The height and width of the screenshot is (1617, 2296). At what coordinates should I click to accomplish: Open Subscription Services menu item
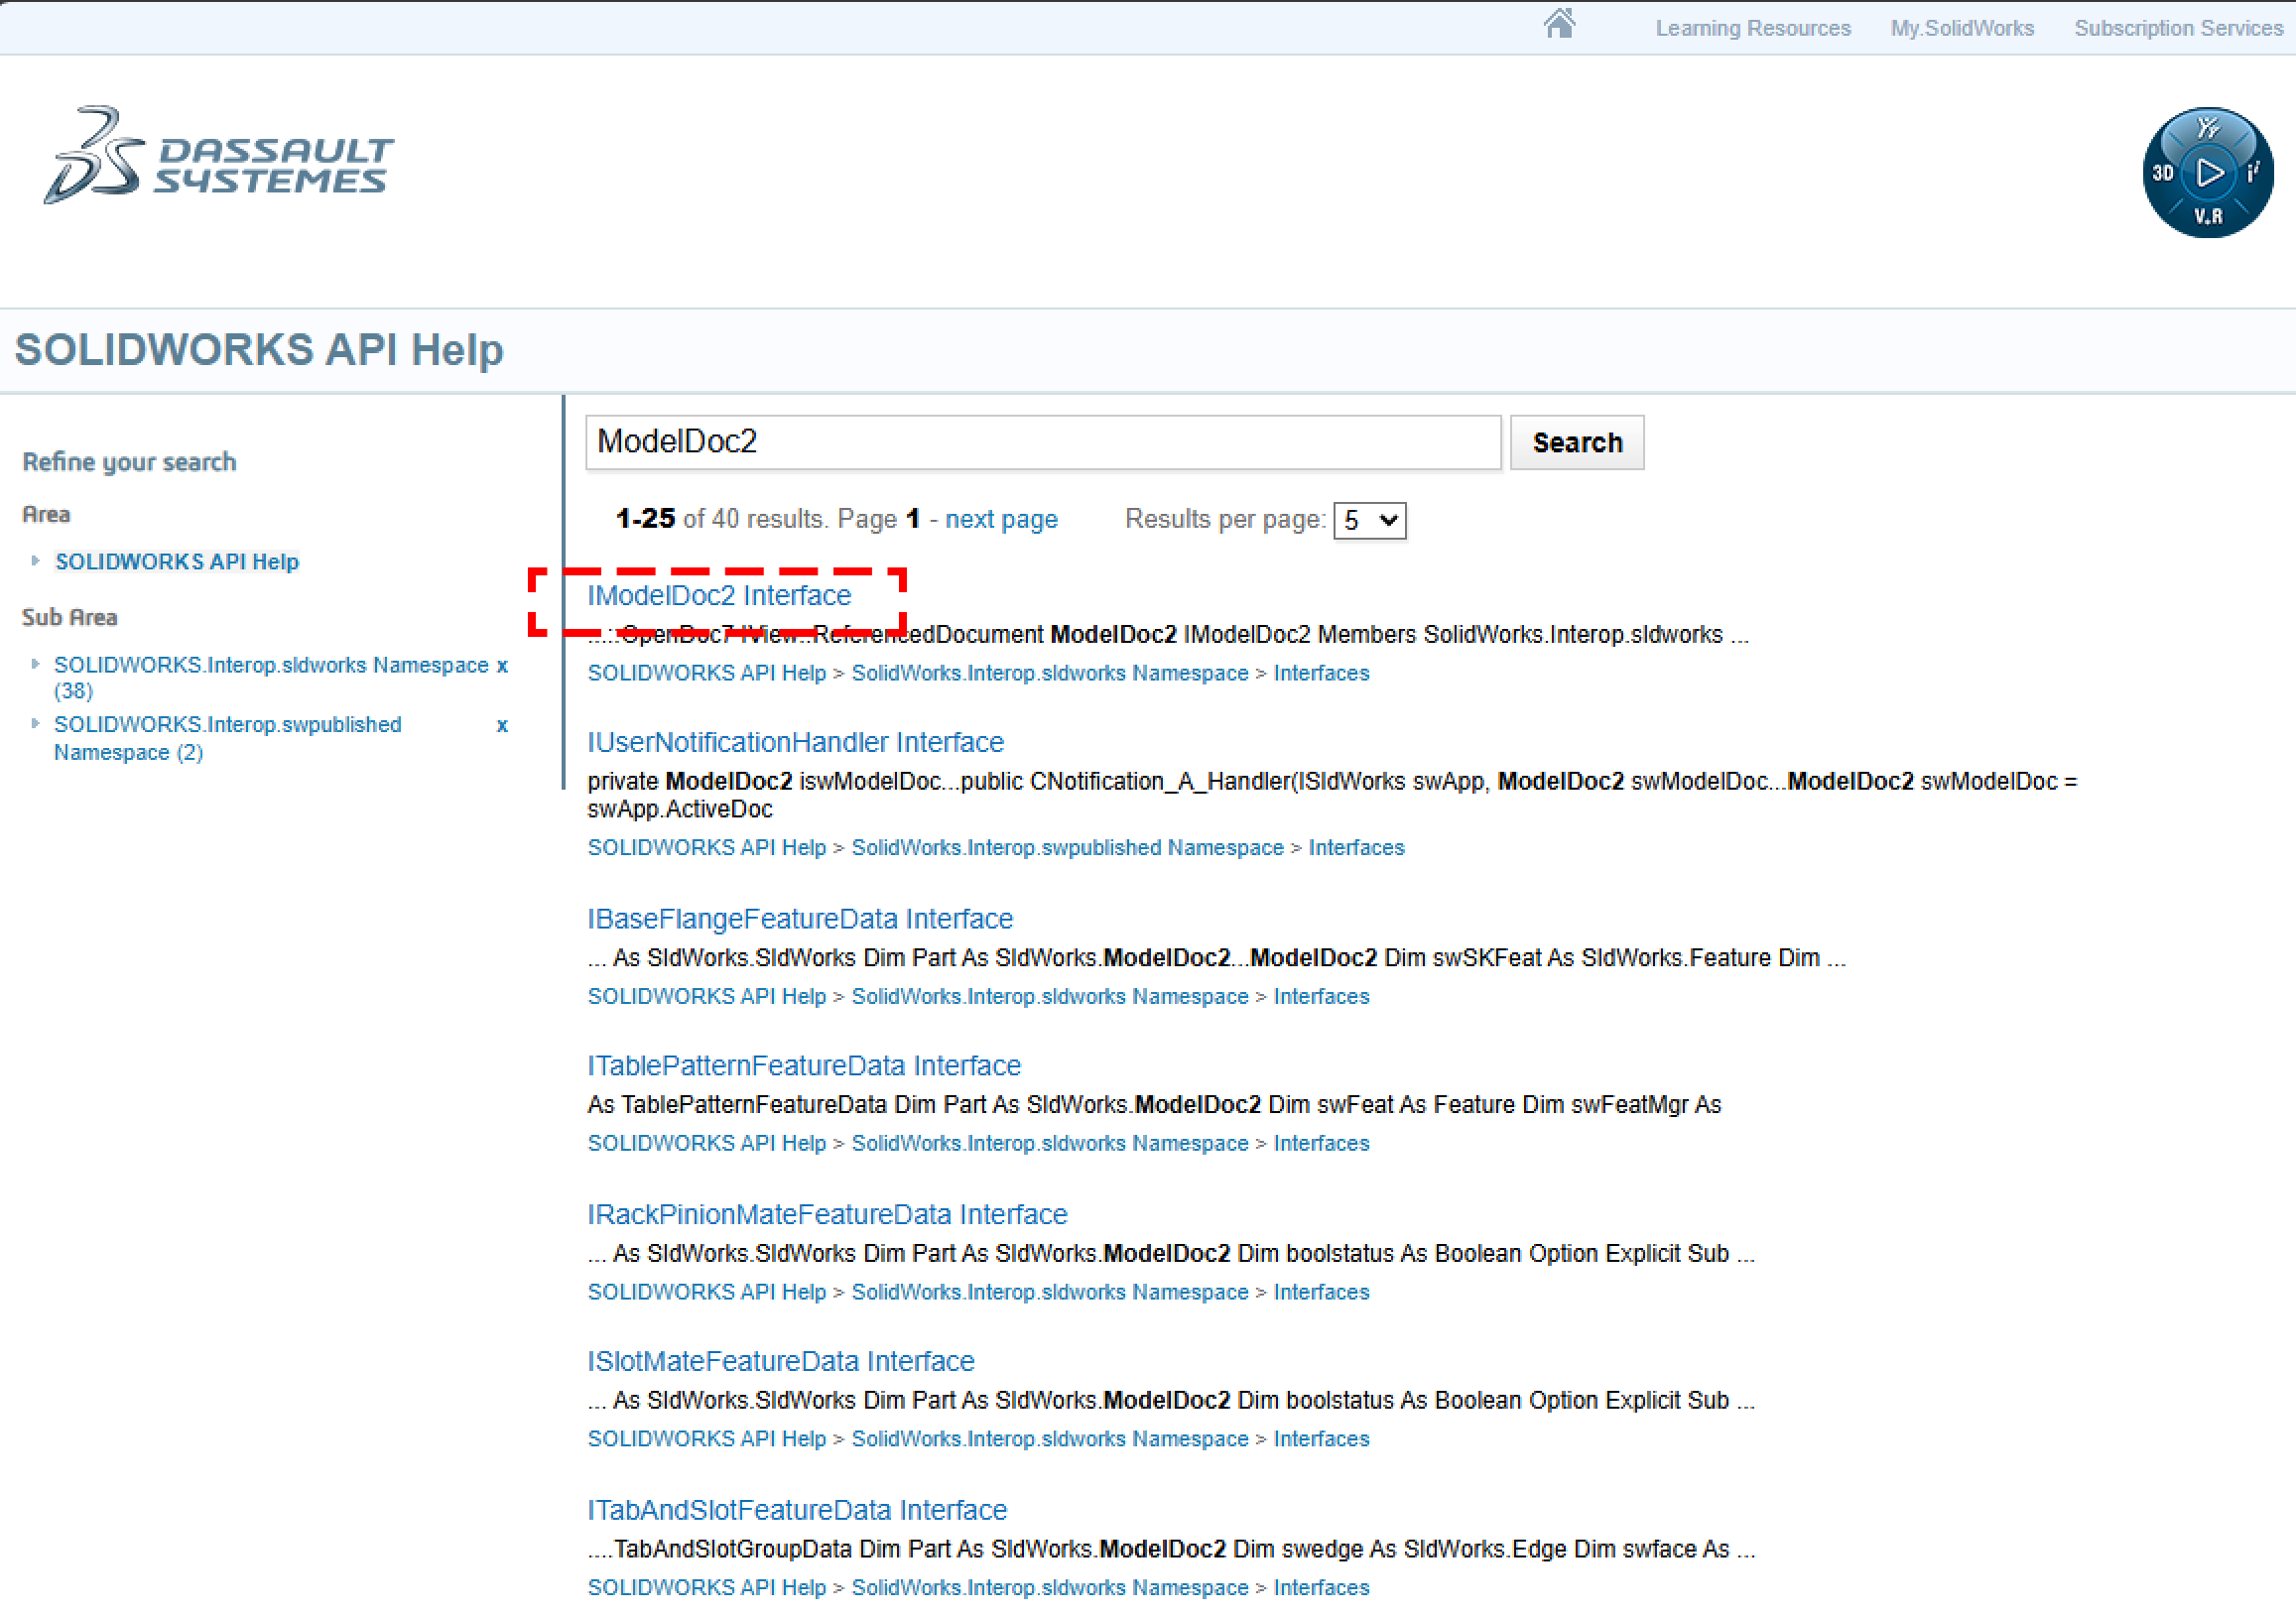tap(2177, 28)
